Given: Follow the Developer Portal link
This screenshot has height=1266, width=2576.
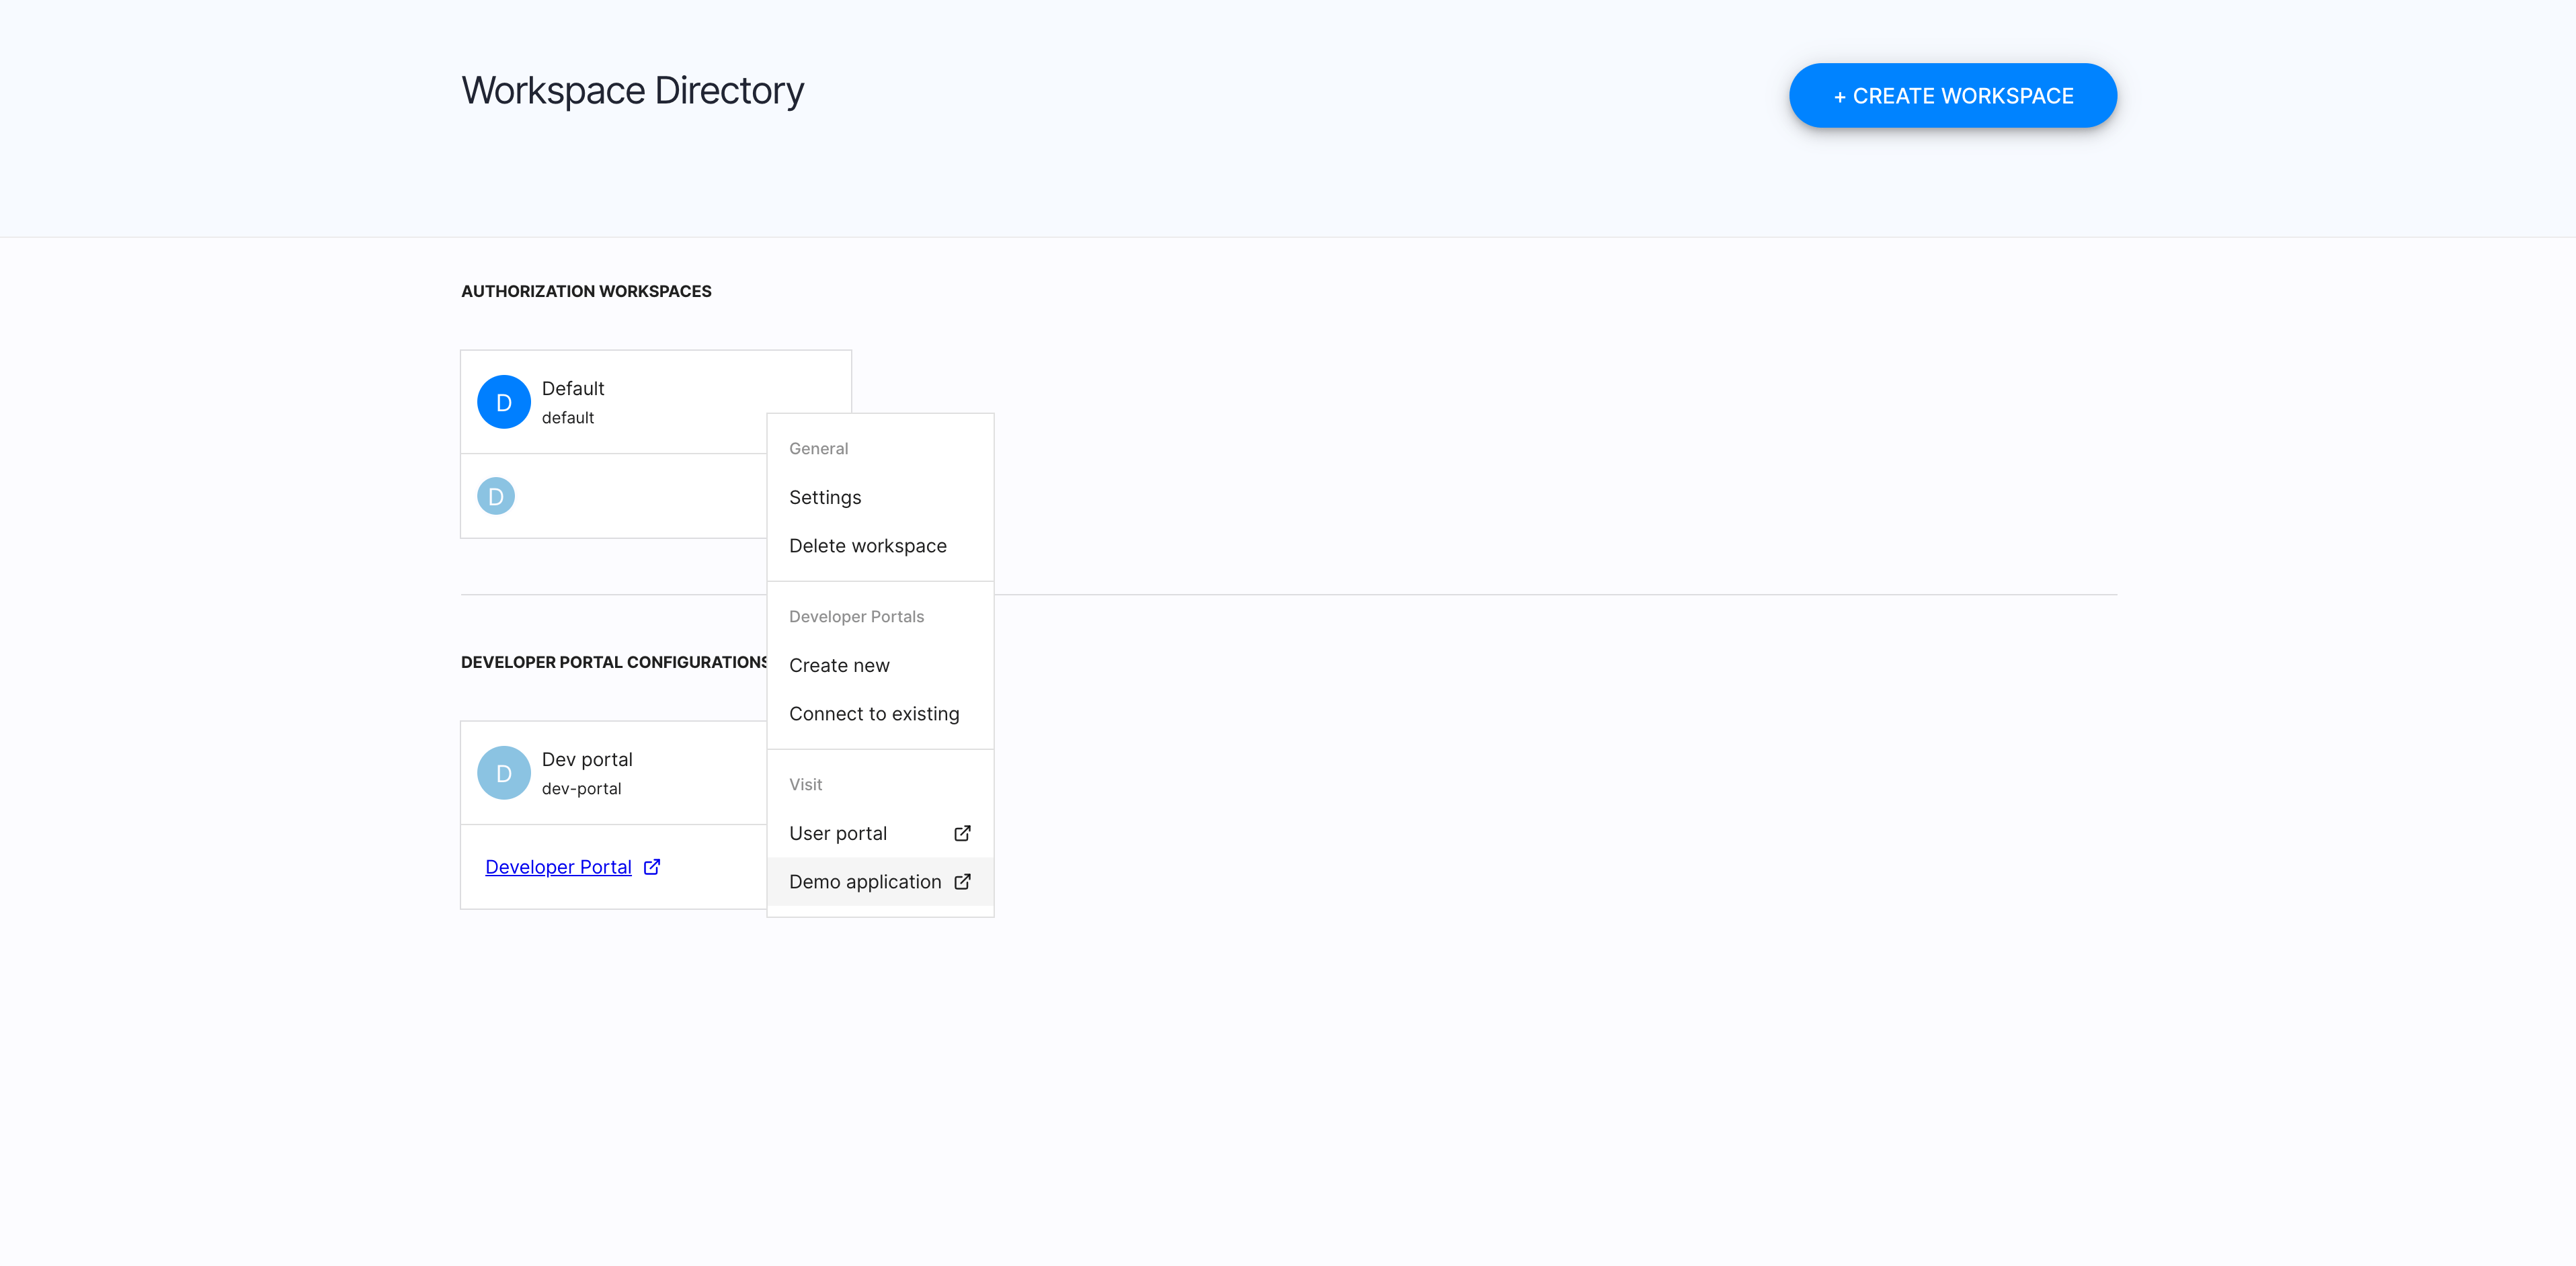Looking at the screenshot, I should (x=558, y=866).
